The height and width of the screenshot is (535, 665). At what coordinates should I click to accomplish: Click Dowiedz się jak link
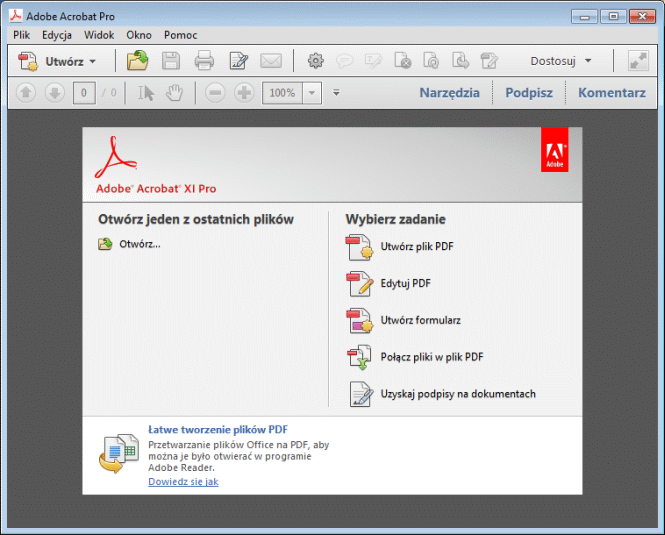[183, 482]
